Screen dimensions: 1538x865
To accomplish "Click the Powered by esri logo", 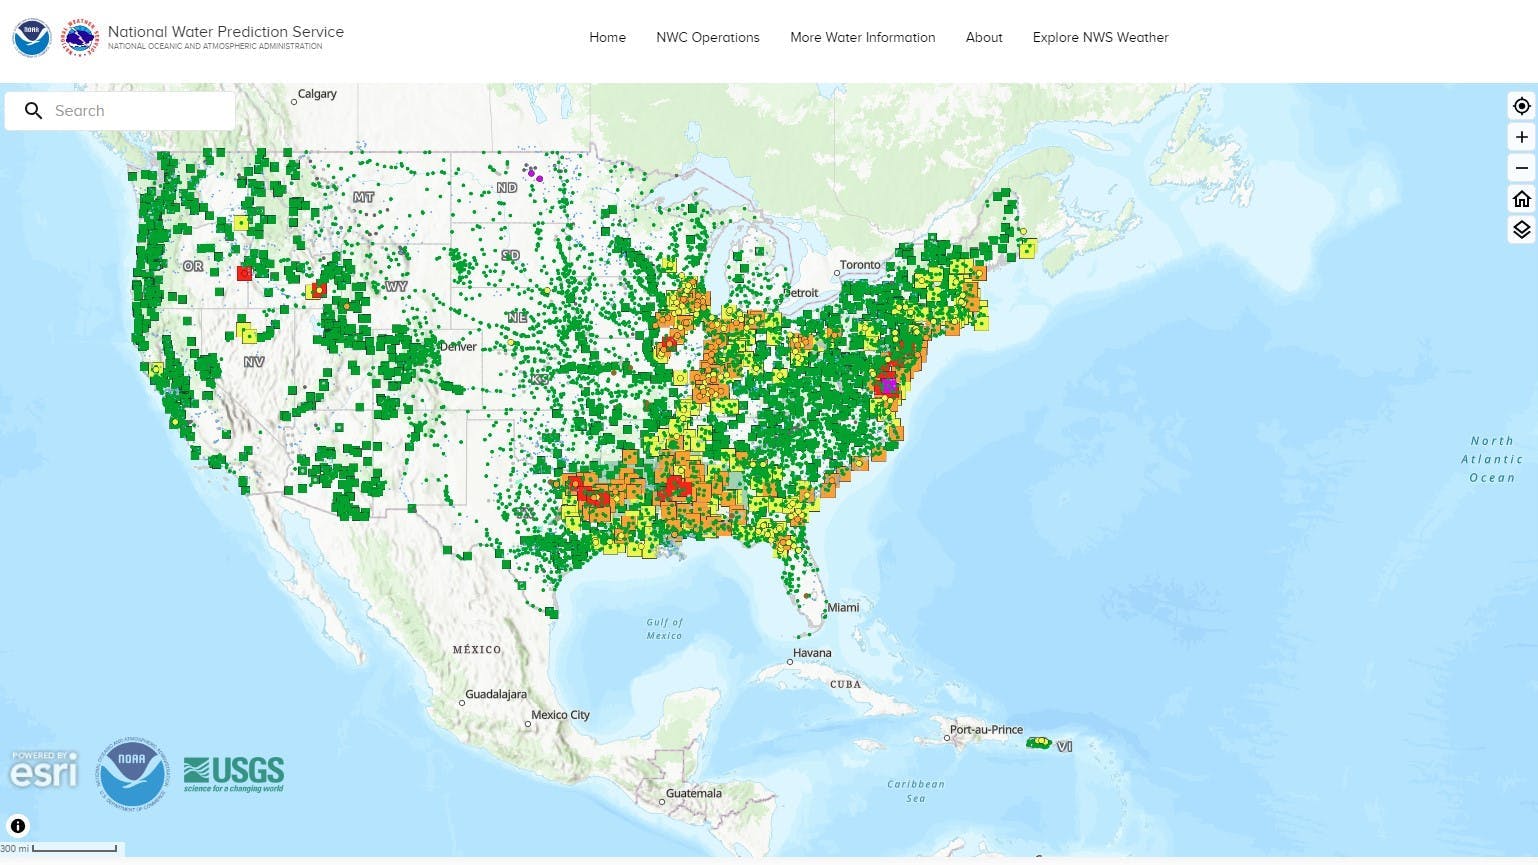I will coord(43,771).
